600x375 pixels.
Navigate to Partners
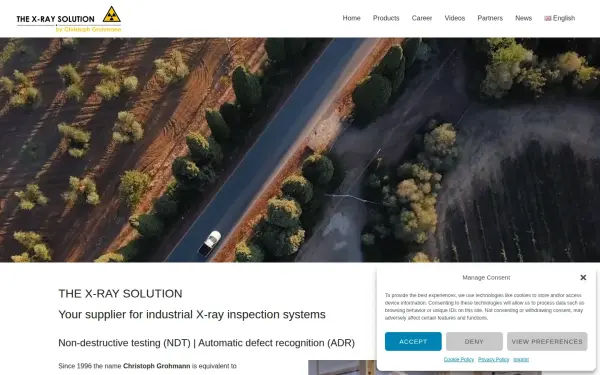[490, 18]
